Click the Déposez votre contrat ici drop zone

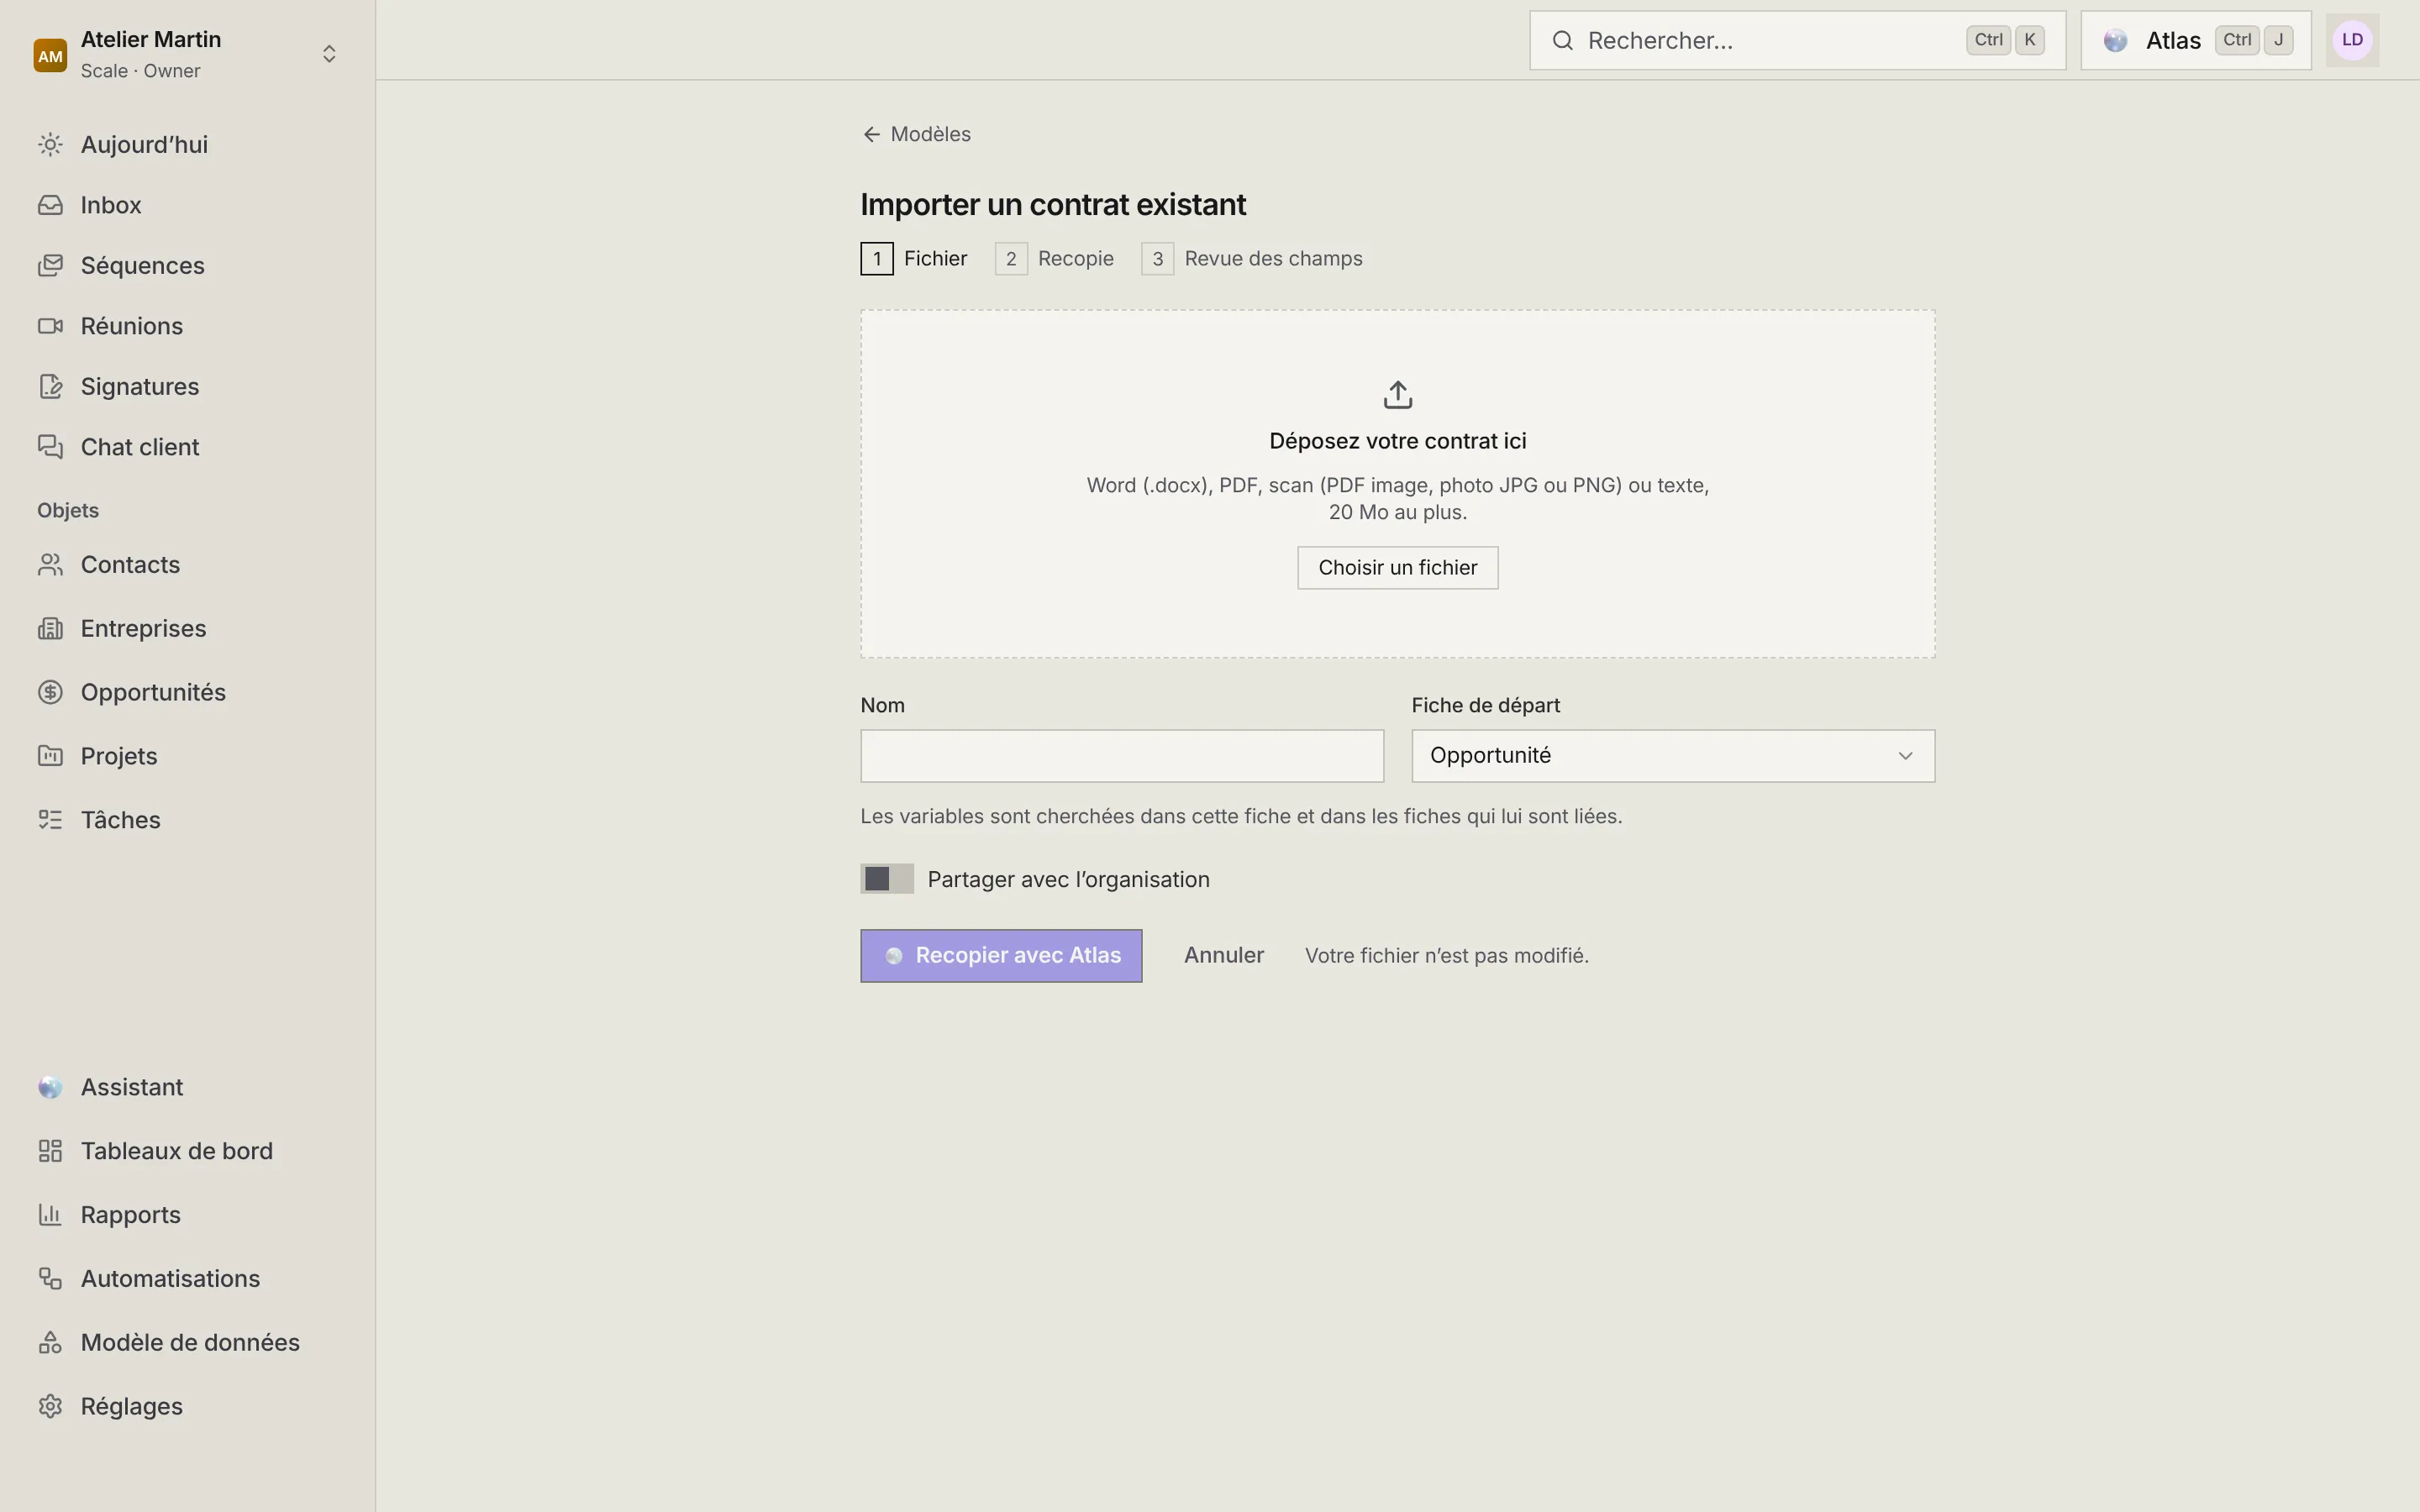coord(1398,484)
